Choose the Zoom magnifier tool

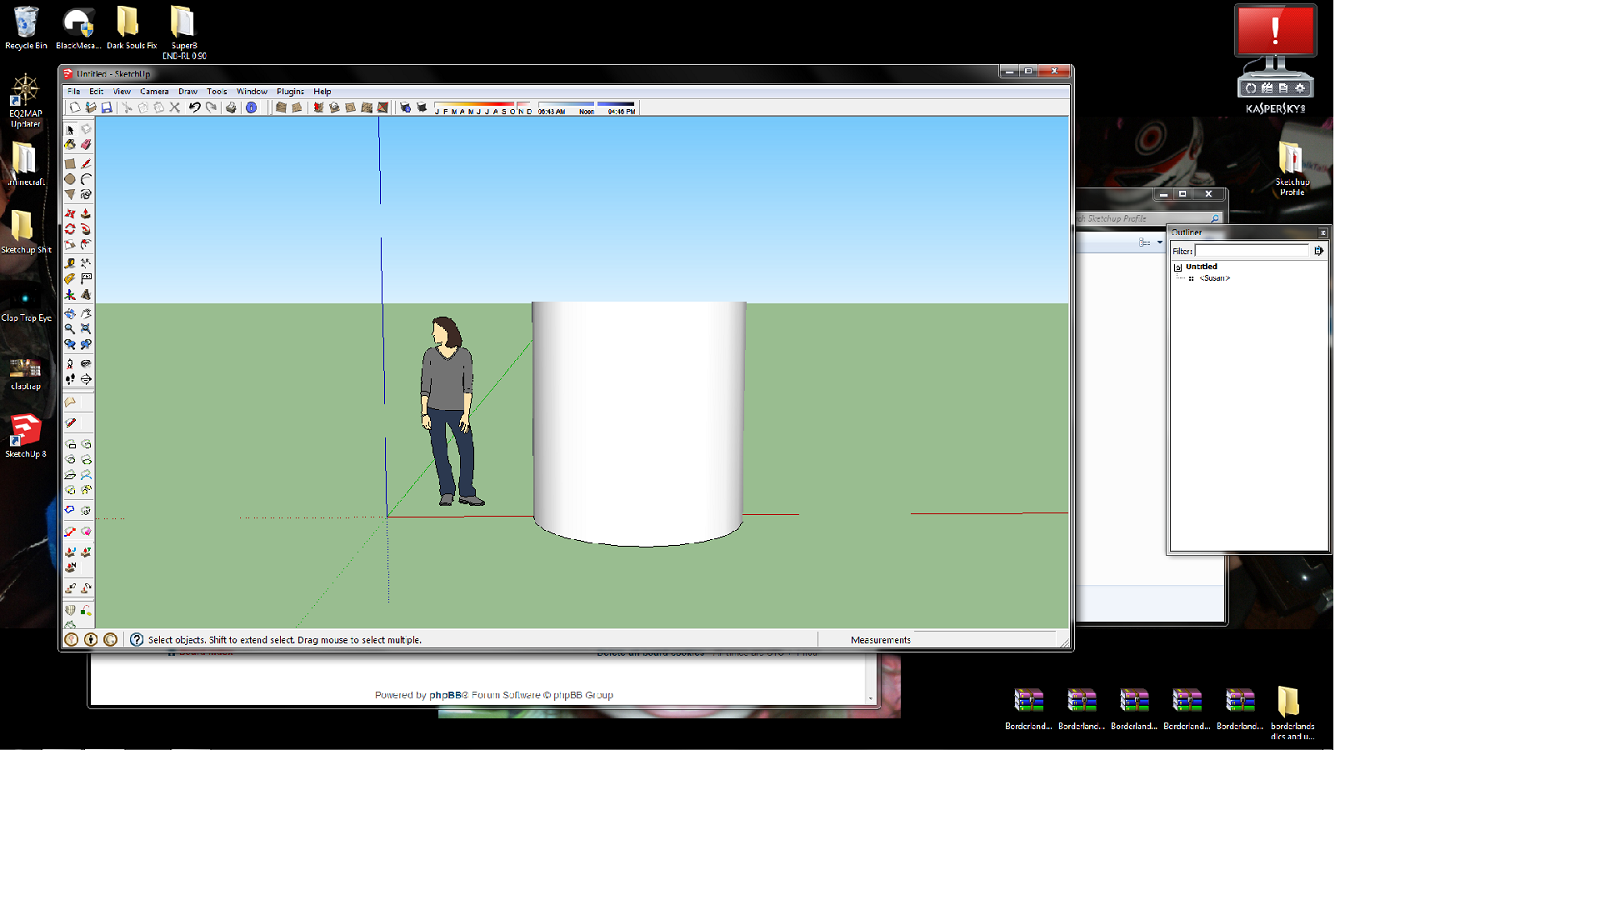point(70,328)
